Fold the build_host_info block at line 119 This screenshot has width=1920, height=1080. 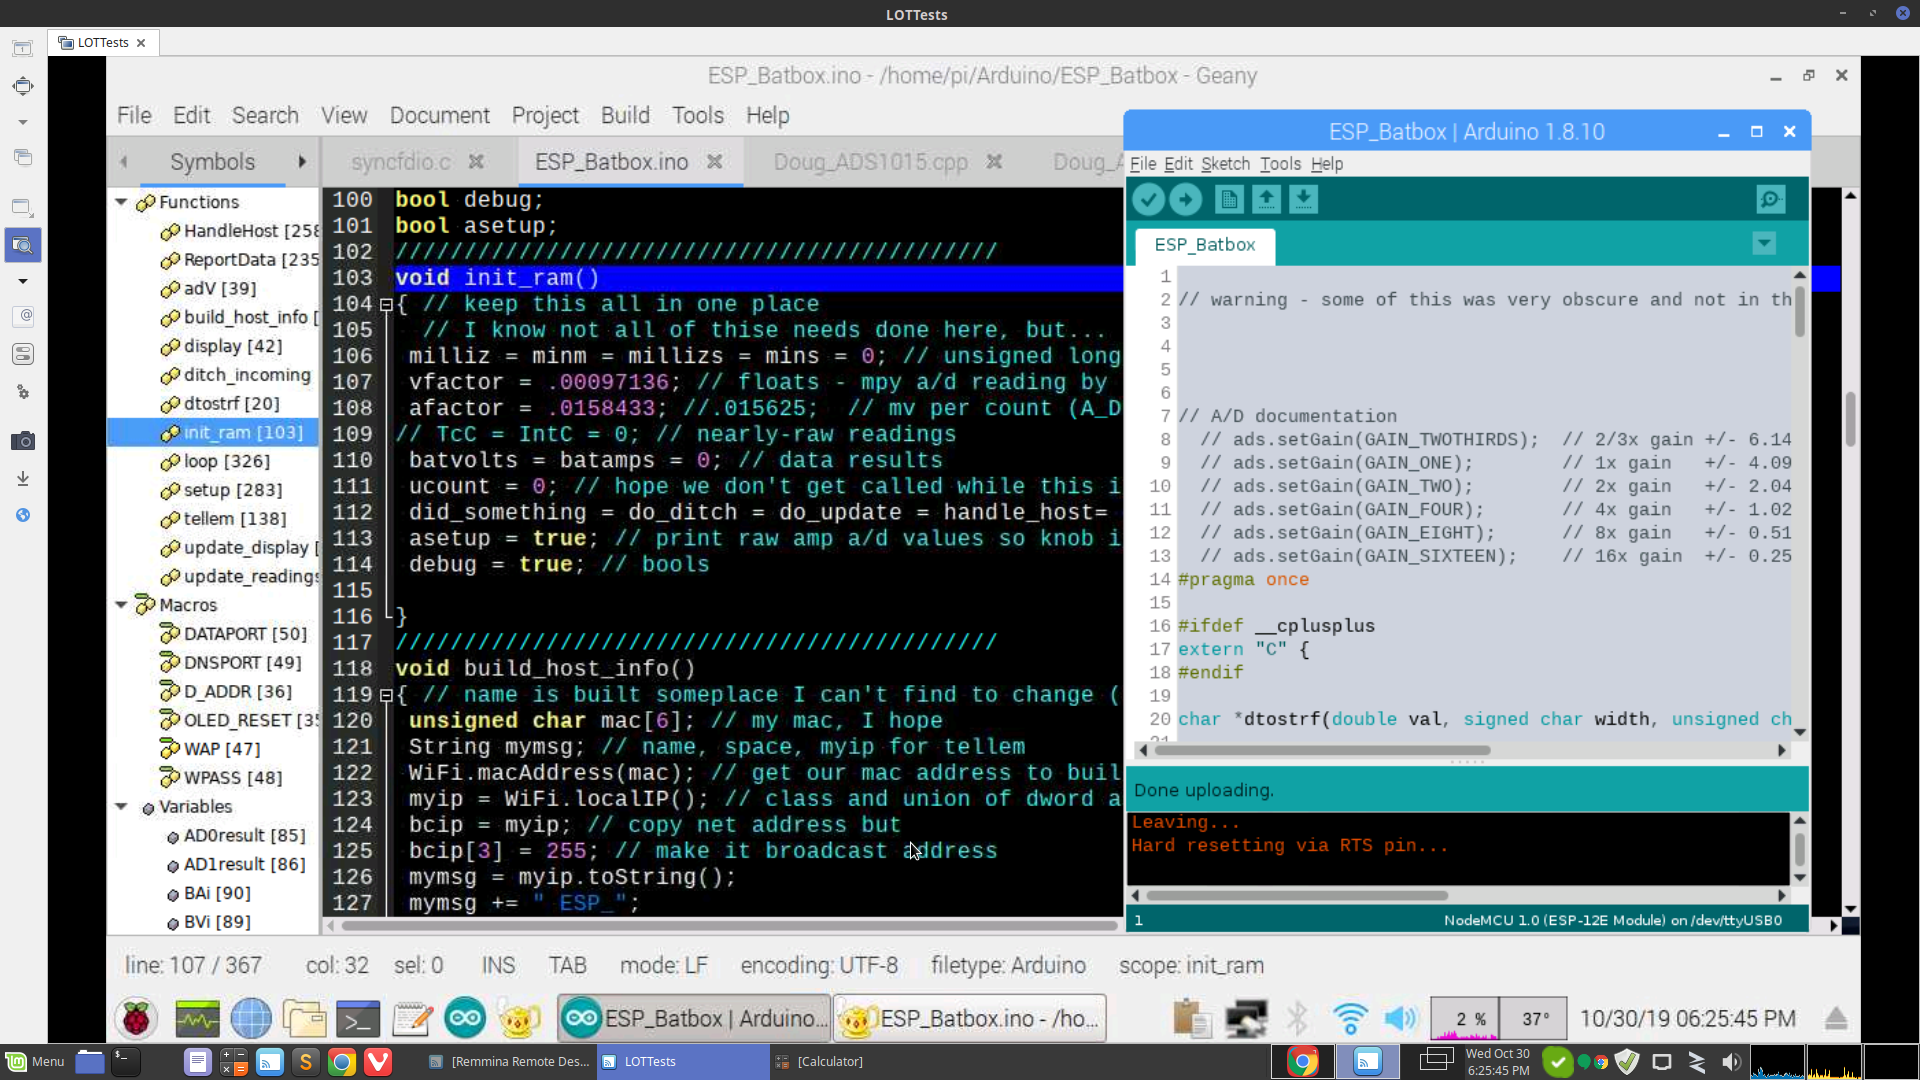pyautogui.click(x=385, y=695)
